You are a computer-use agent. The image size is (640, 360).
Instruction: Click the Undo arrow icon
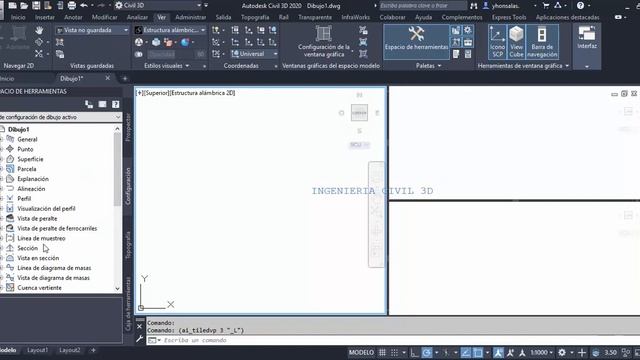pyautogui.click(x=84, y=5)
